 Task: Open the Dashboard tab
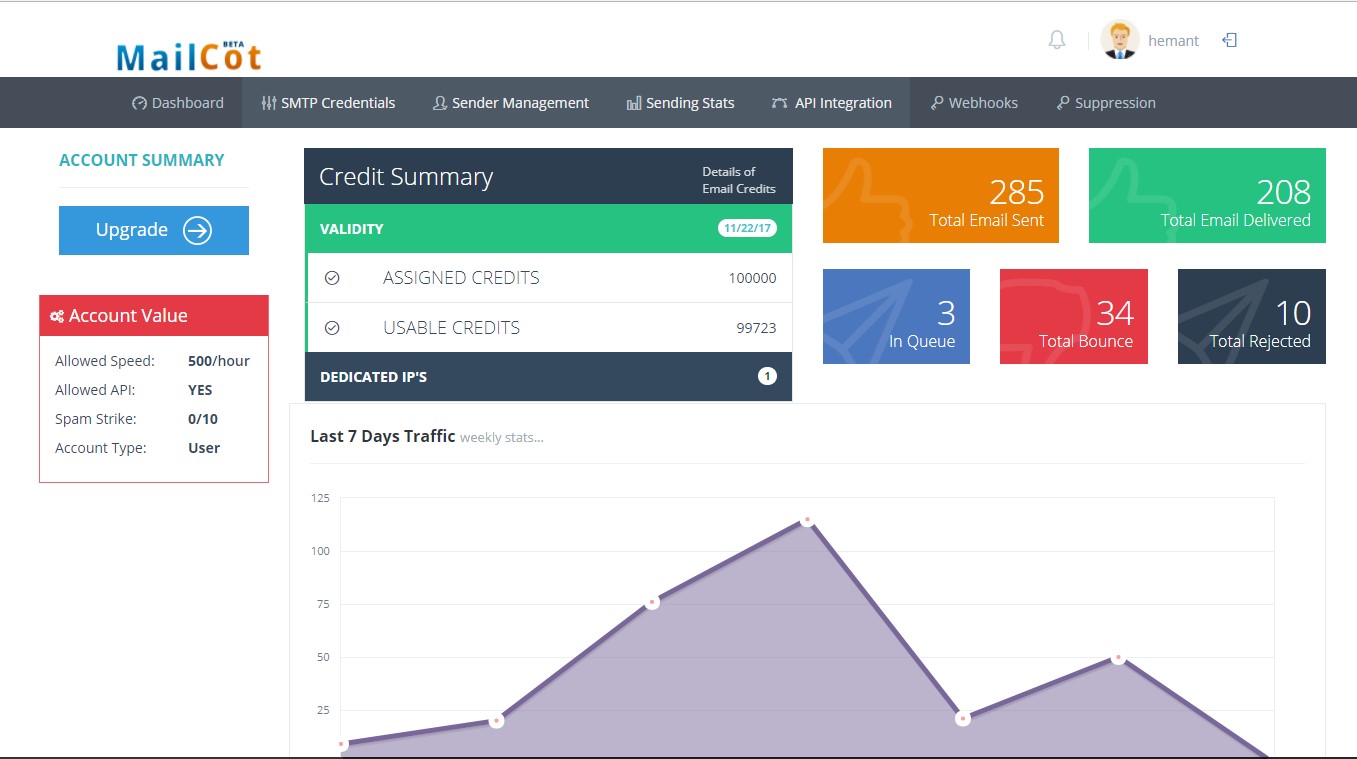178,103
